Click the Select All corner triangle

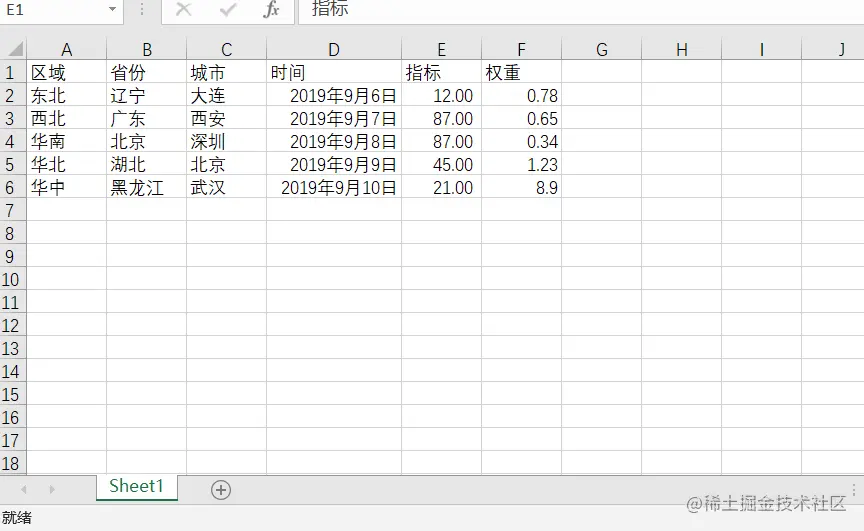coord(15,49)
